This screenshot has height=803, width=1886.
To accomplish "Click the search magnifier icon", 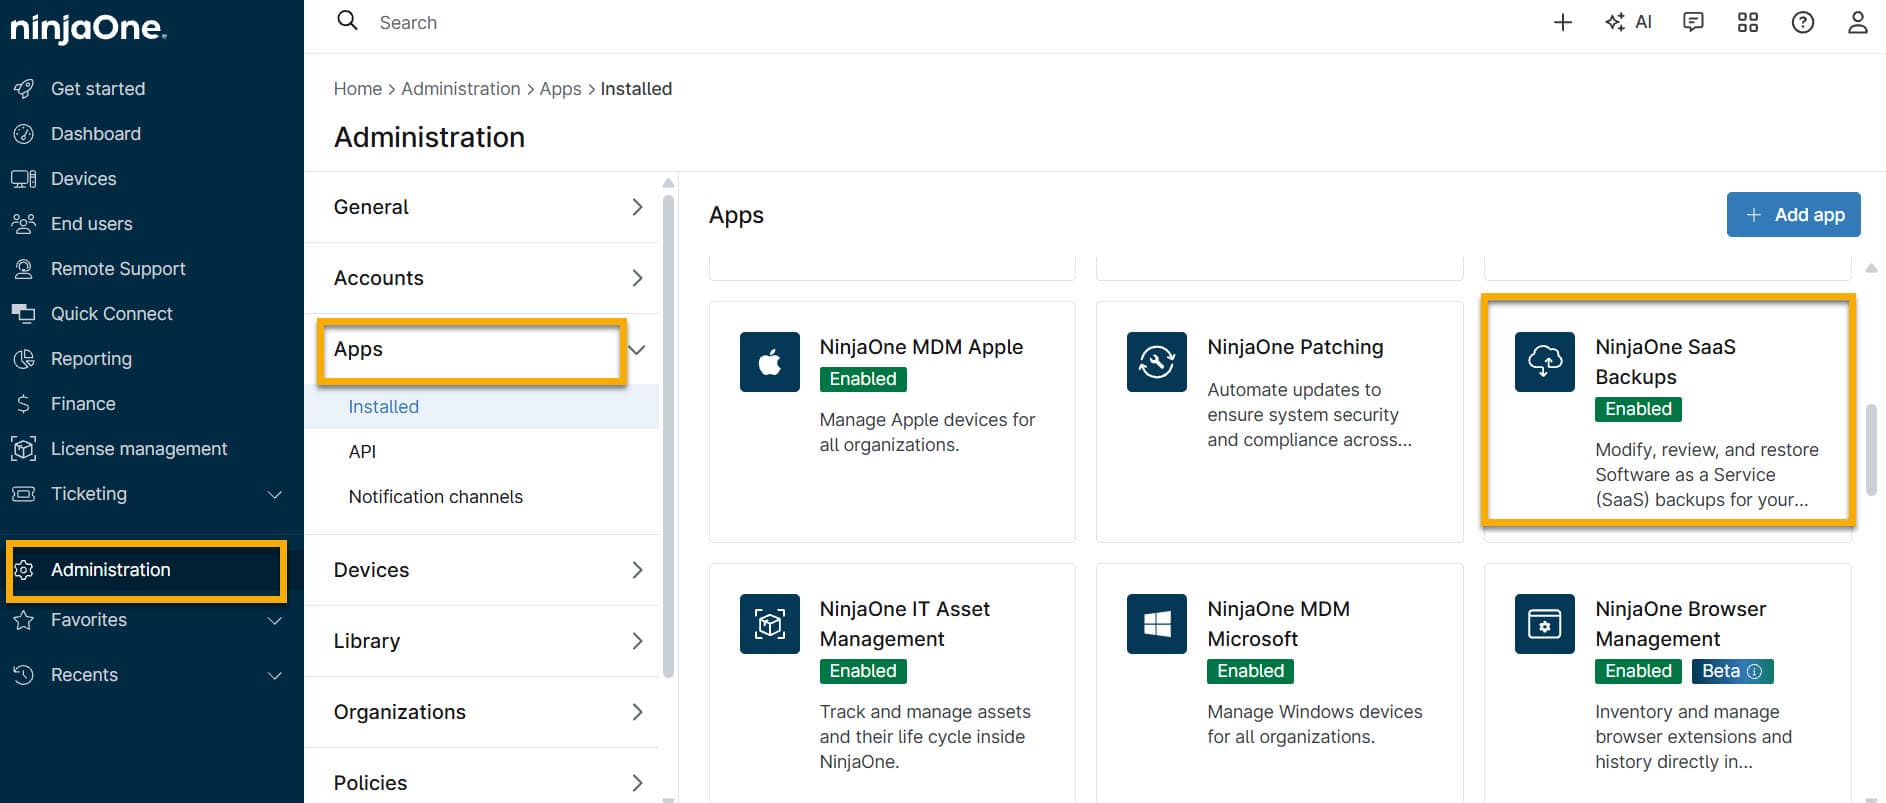I will click(347, 21).
